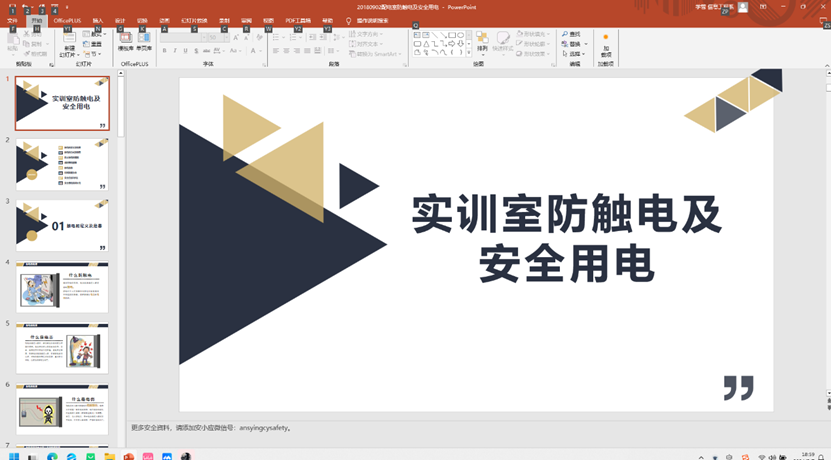The width and height of the screenshot is (831, 460).
Task: Click the Paste (粘贴) clipboard icon
Action: pyautogui.click(x=13, y=42)
